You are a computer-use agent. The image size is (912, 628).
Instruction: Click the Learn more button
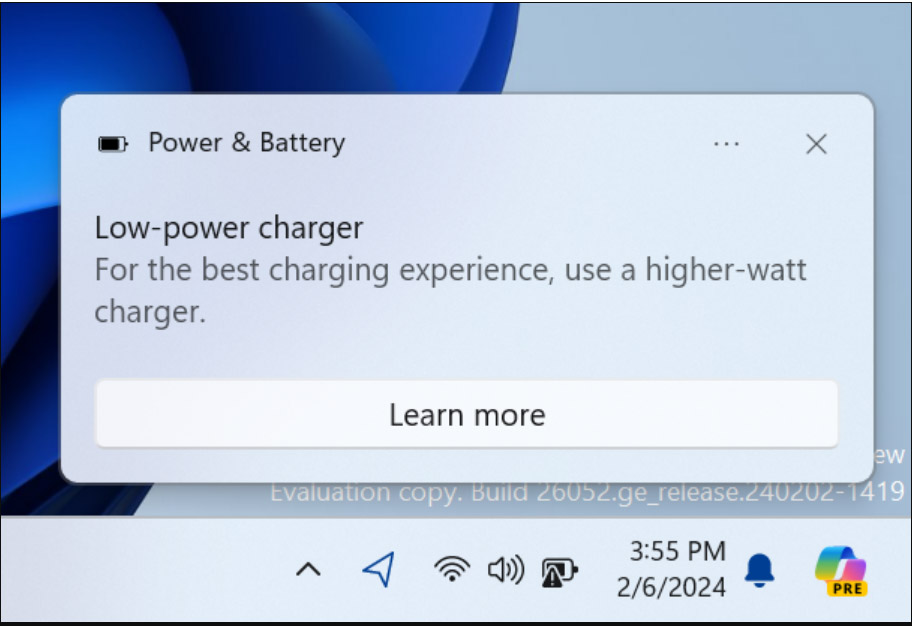[466, 414]
